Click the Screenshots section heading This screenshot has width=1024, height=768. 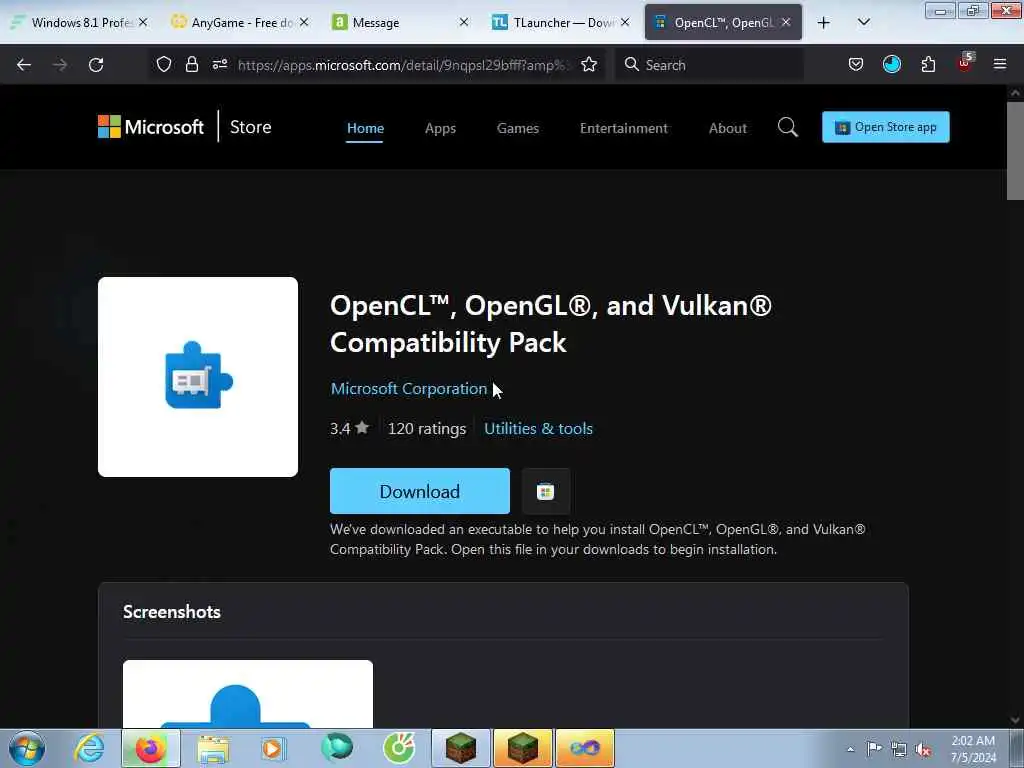point(172,612)
